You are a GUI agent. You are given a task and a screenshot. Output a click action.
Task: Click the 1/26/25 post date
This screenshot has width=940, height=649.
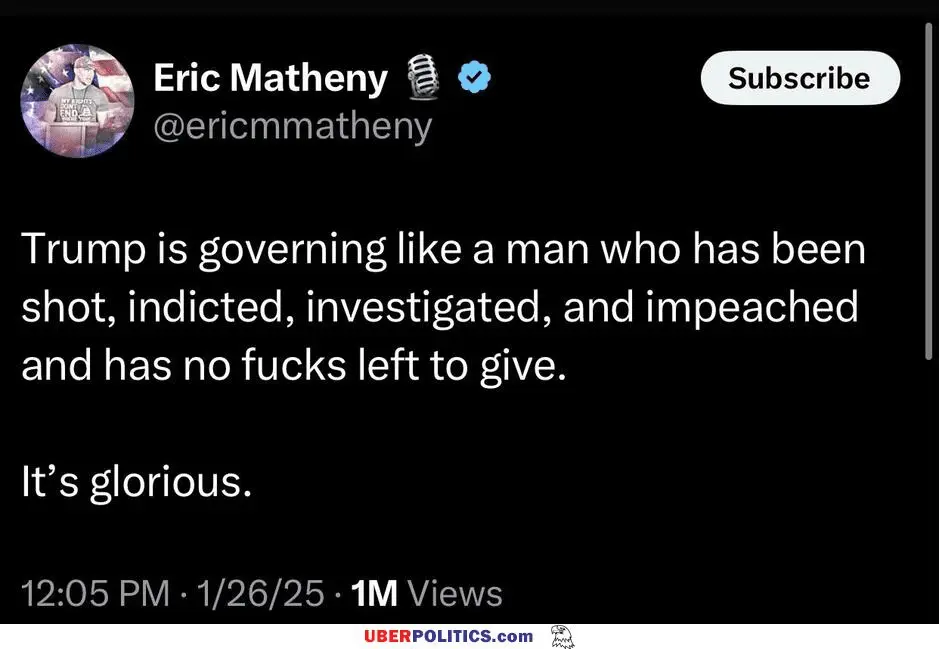261,594
